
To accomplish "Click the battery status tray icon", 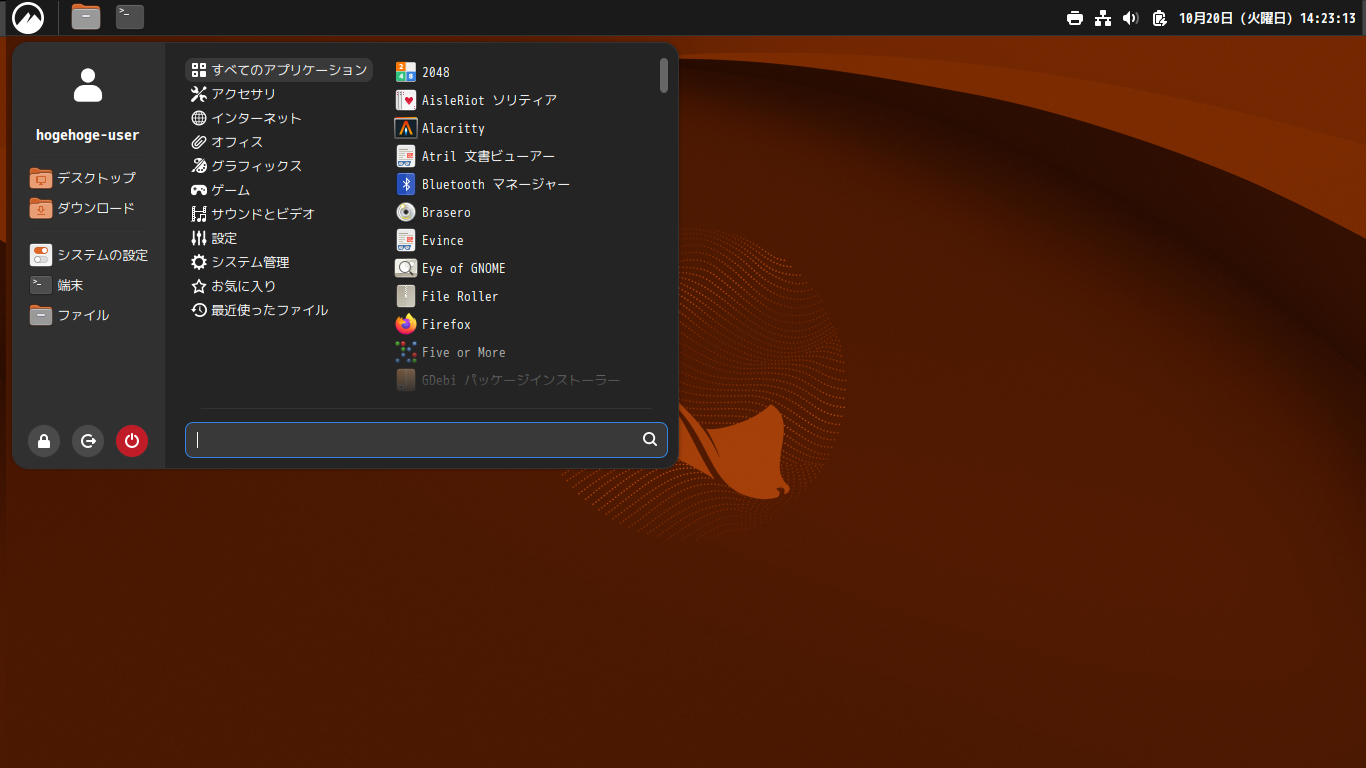I will 1159,18.
